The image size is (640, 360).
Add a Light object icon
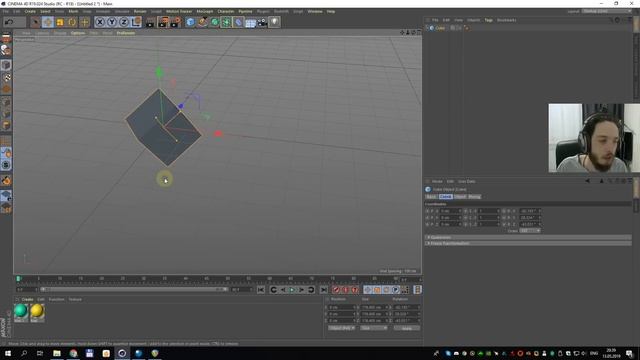coord(275,22)
